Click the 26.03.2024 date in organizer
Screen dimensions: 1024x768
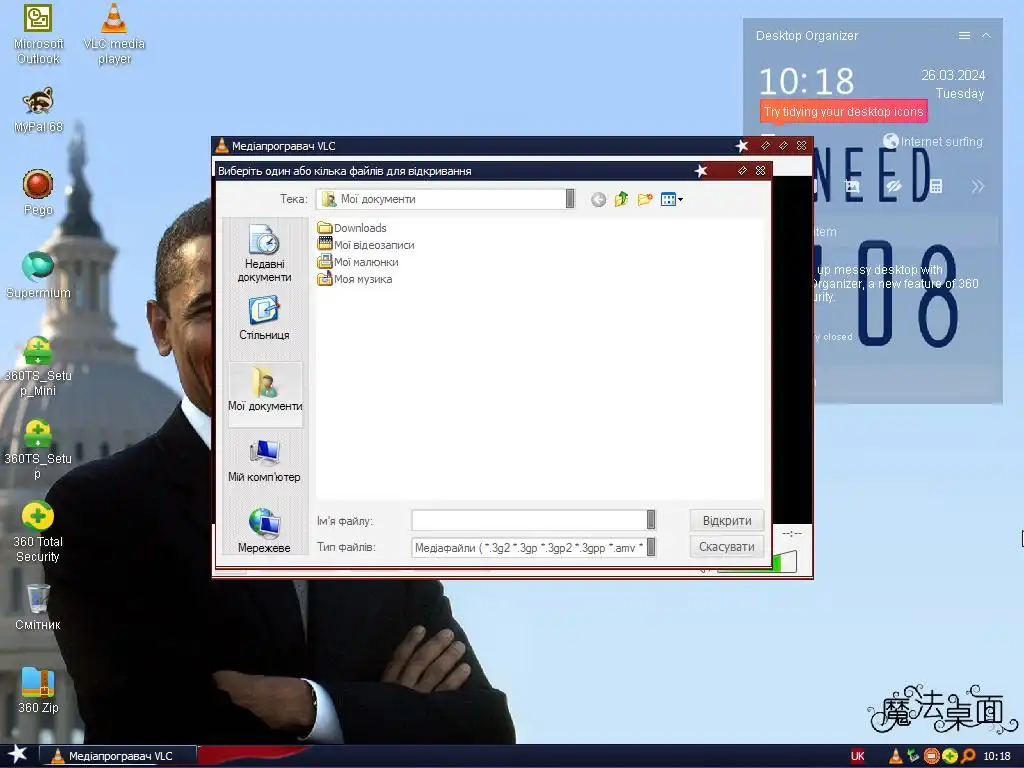point(953,75)
